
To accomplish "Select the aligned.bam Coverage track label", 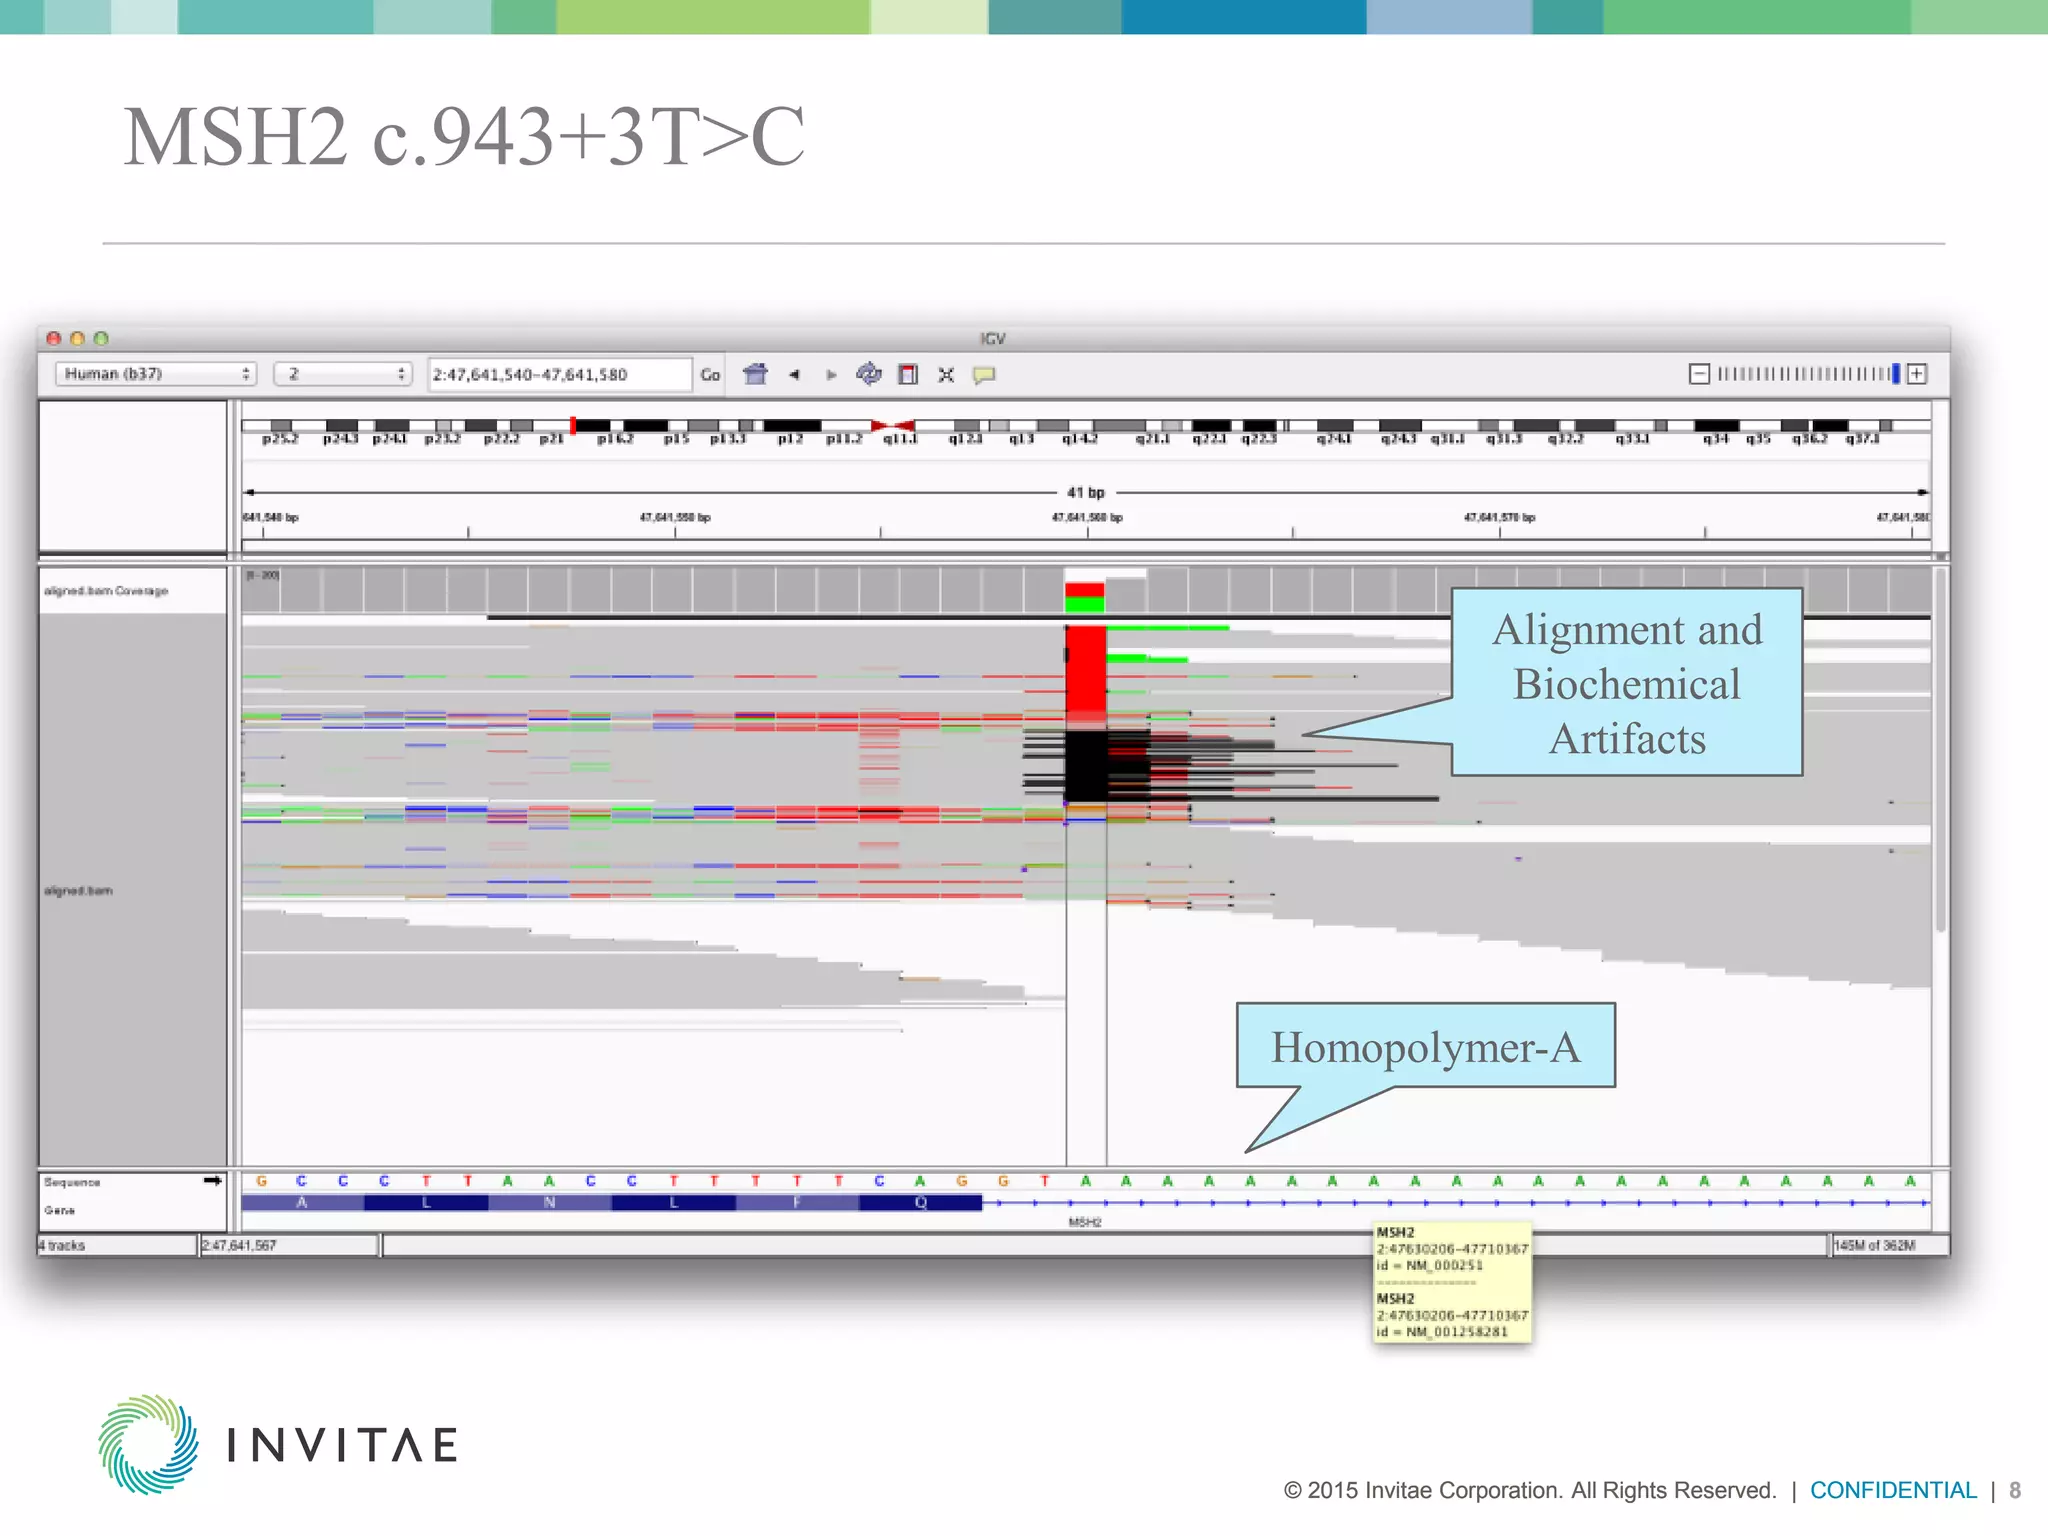I will pyautogui.click(x=106, y=591).
